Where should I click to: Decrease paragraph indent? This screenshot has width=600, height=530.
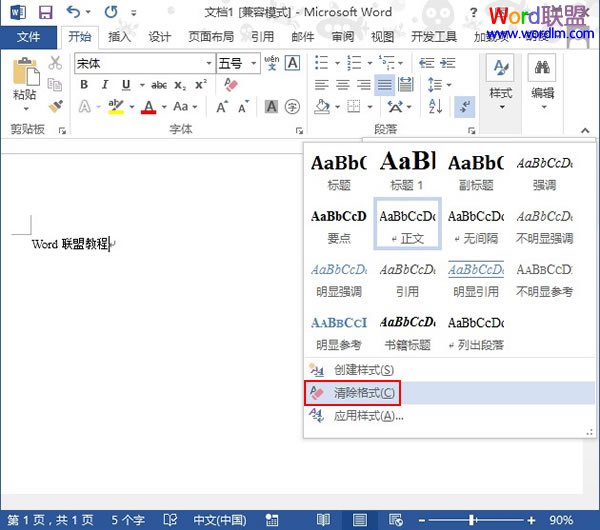(427, 63)
